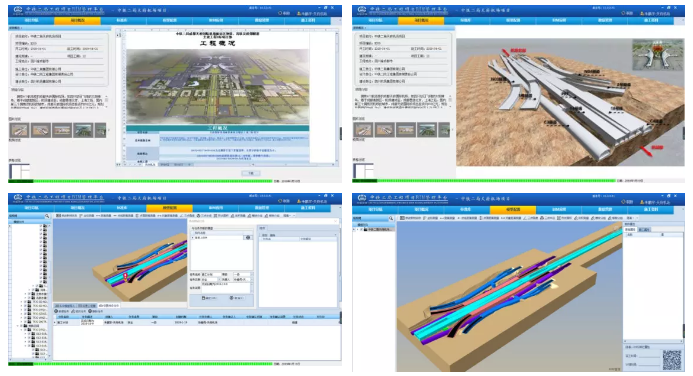693x376 pixels.
Task: Click the green progress bar in top-left window
Action: [140, 181]
